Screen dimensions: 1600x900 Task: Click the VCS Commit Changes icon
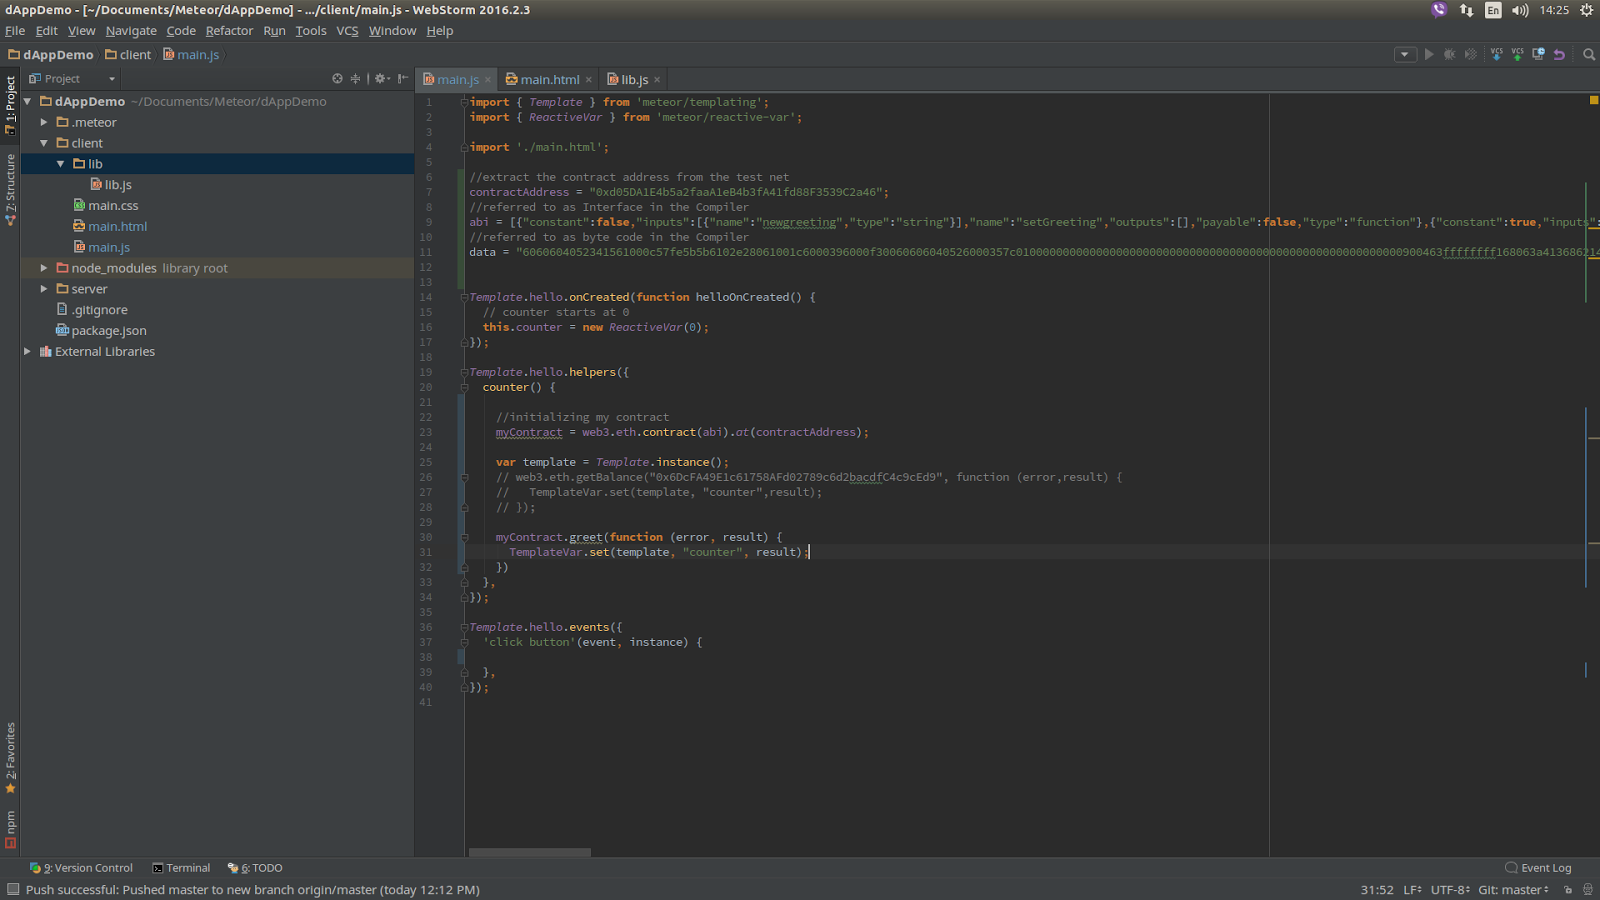tap(1517, 55)
